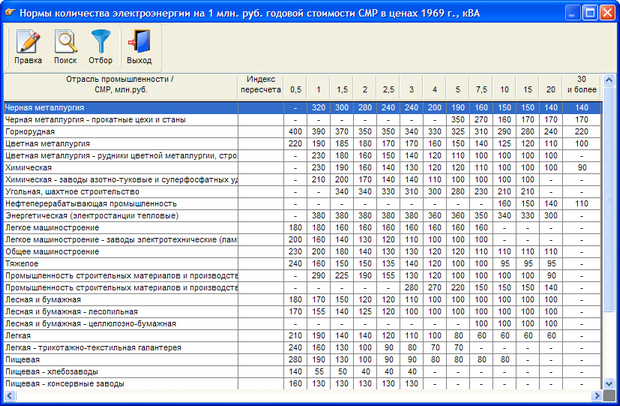
Task: Click the vertical scrollbar thumb
Action: pos(609,199)
